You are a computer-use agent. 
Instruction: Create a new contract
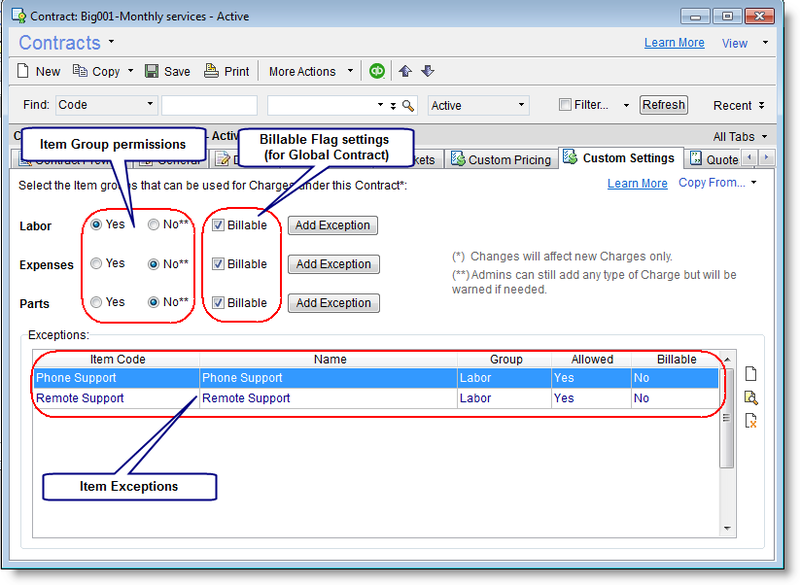[x=37, y=71]
